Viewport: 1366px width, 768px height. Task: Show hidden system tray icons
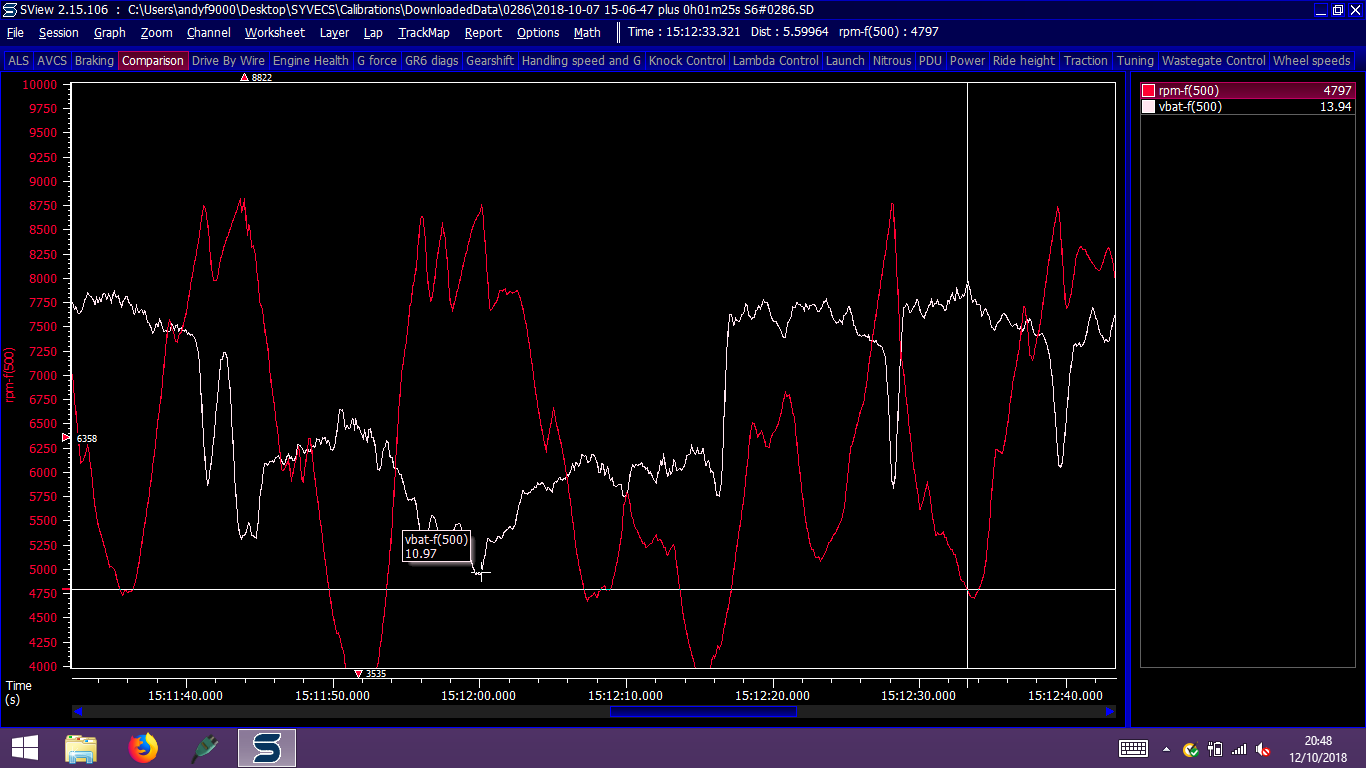click(1166, 749)
